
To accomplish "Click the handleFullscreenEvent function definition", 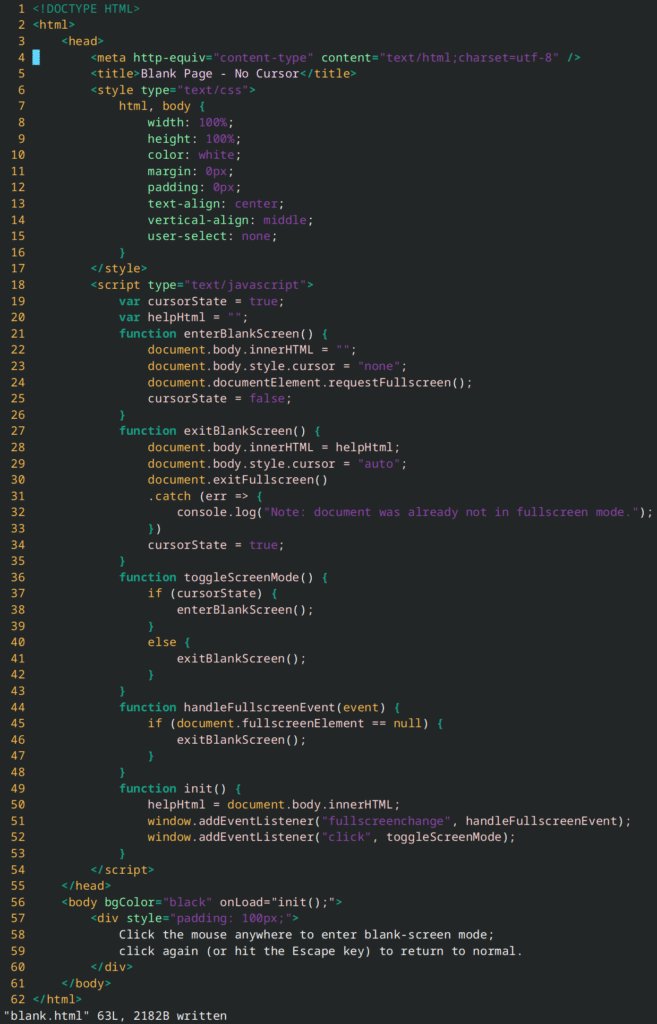I will [x=259, y=708].
